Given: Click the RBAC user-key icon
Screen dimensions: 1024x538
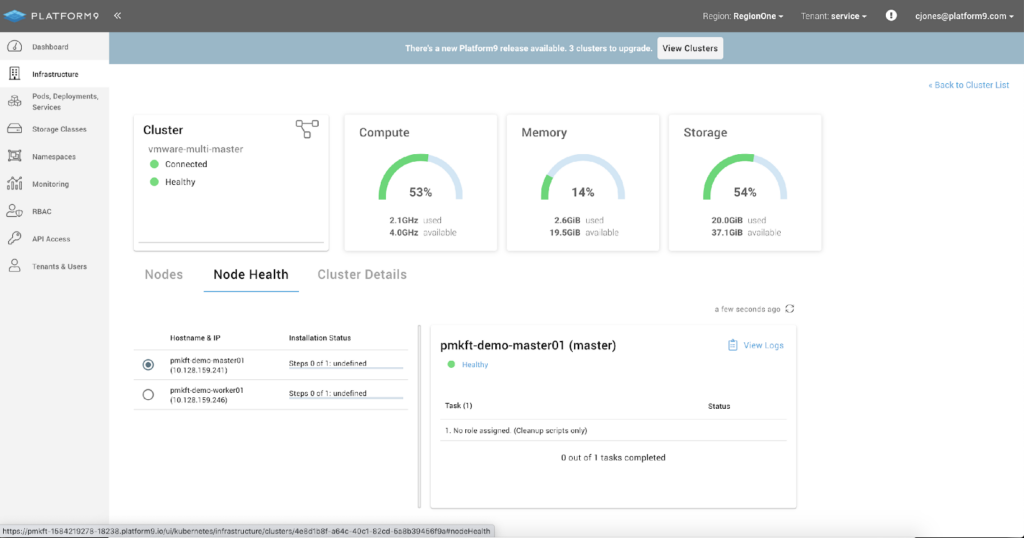Looking at the screenshot, I should coord(14,211).
